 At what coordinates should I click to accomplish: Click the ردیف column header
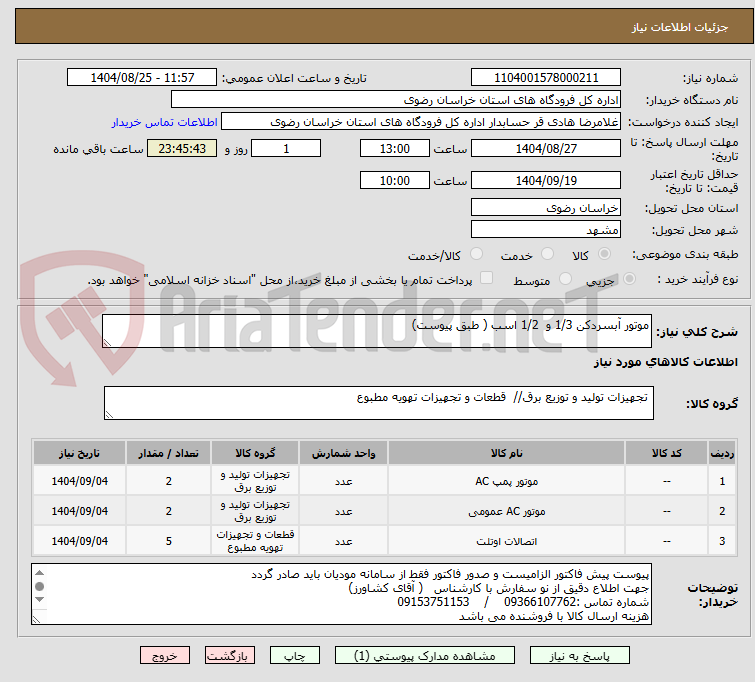[x=722, y=453]
